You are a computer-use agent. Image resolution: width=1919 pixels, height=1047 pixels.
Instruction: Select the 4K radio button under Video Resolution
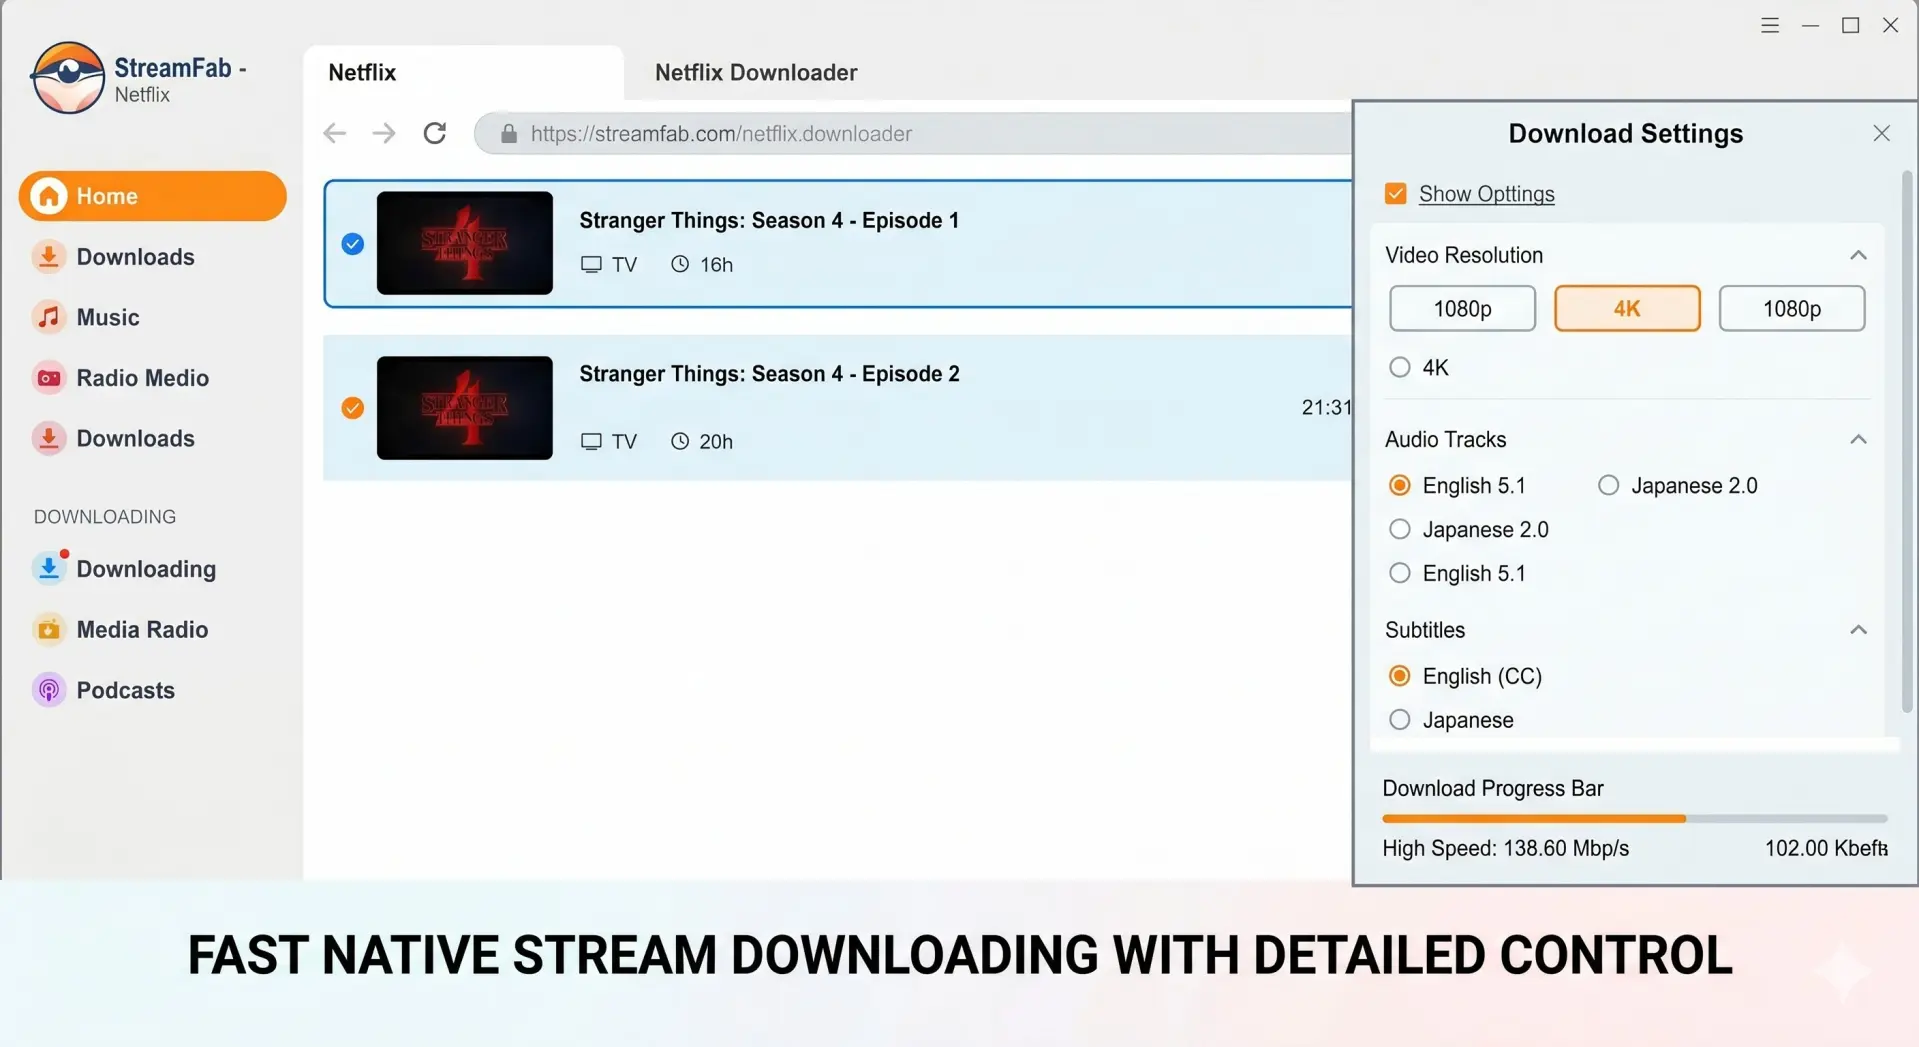[1400, 367]
